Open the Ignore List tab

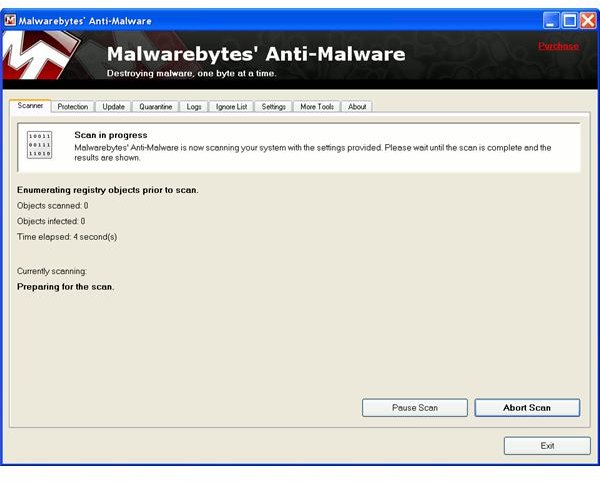(x=231, y=107)
